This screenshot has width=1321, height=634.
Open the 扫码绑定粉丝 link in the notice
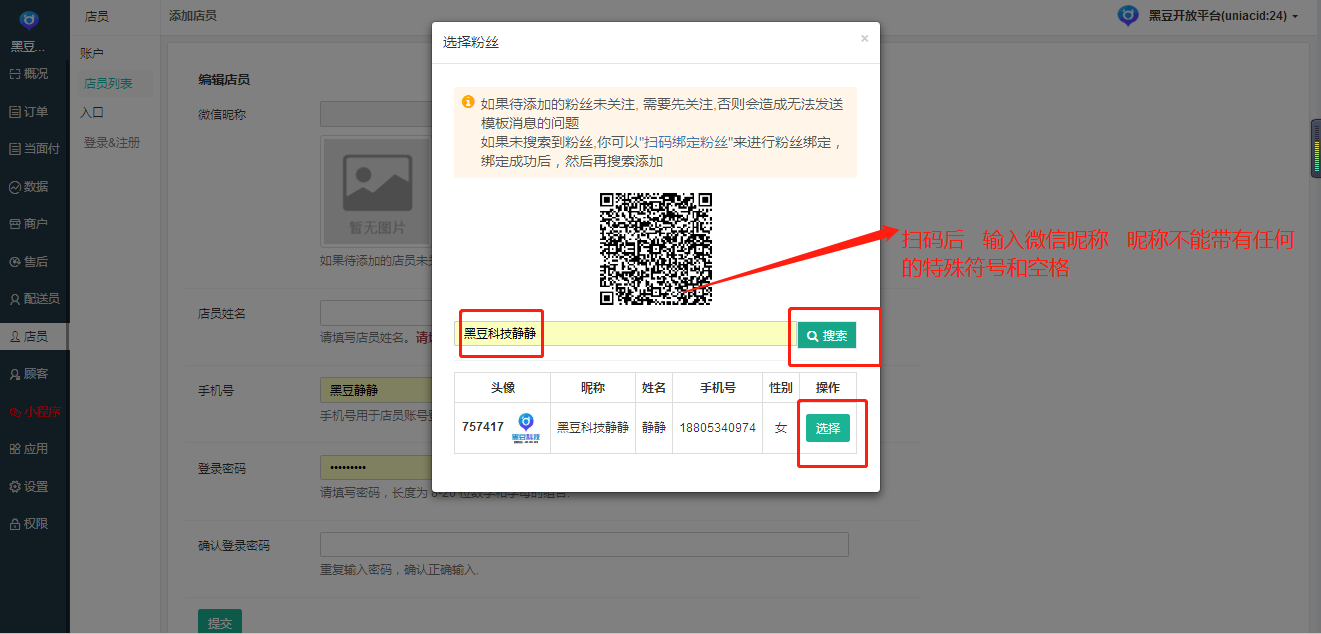687,142
